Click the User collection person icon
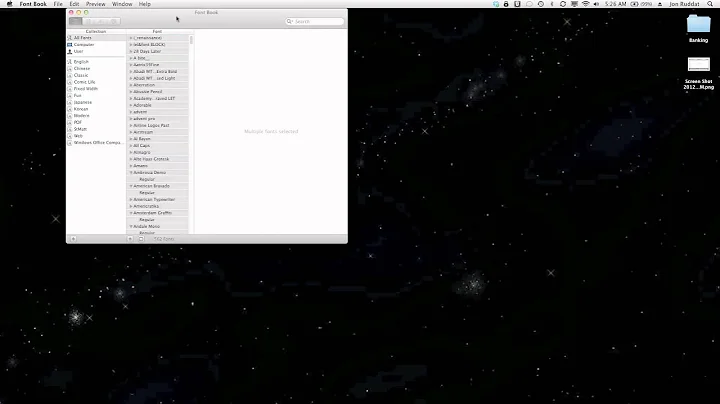 click(70, 51)
